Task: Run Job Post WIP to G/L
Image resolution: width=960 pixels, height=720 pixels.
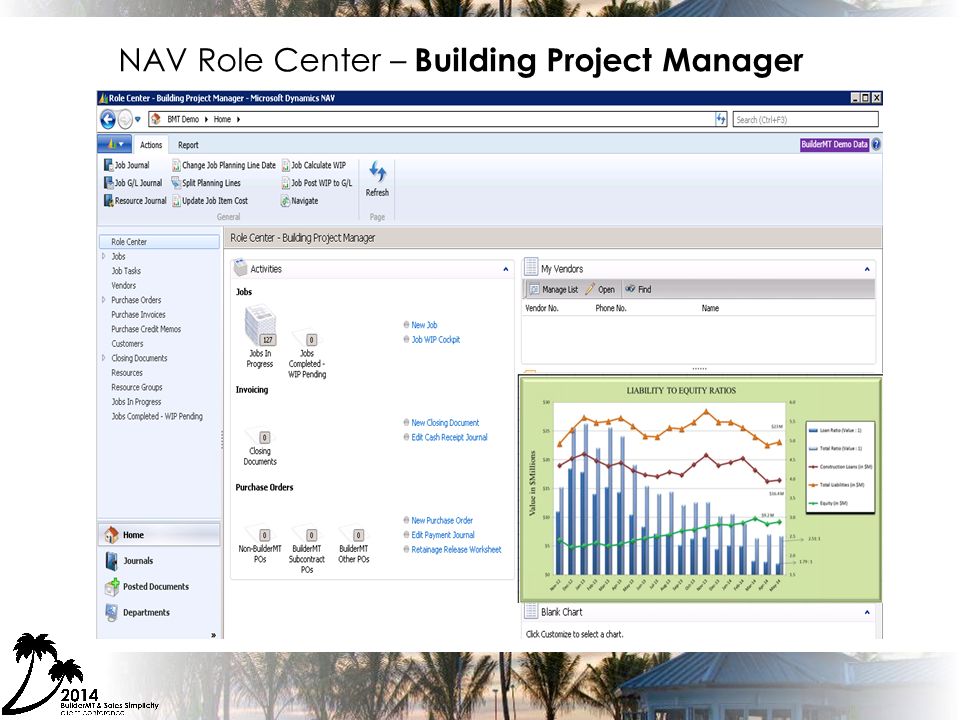Action: point(317,183)
